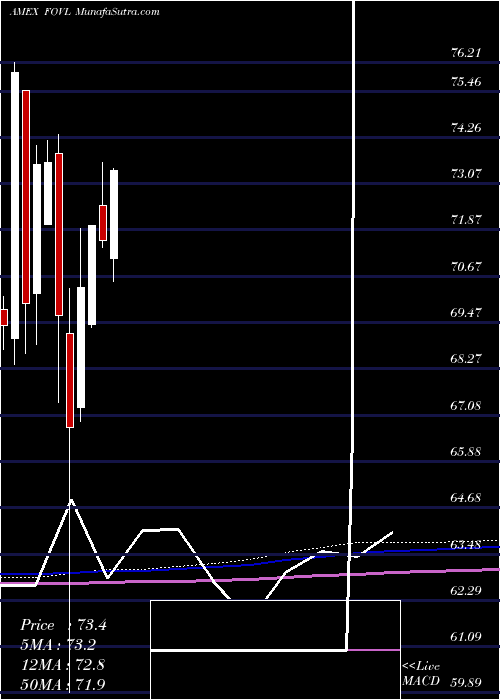Select the red candlestick bottoming near 67.08

tap(70, 380)
